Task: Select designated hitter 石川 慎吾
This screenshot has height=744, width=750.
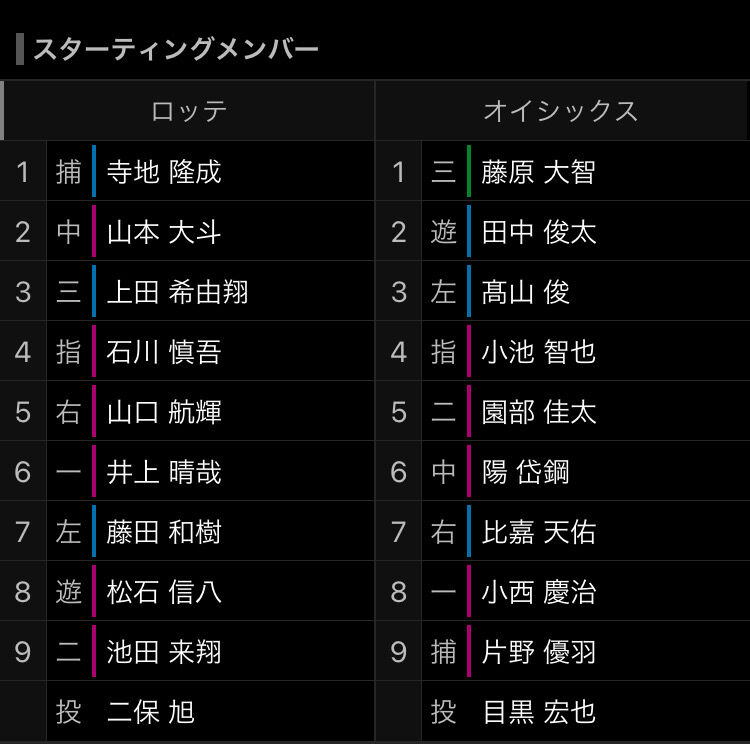Action: (164, 352)
